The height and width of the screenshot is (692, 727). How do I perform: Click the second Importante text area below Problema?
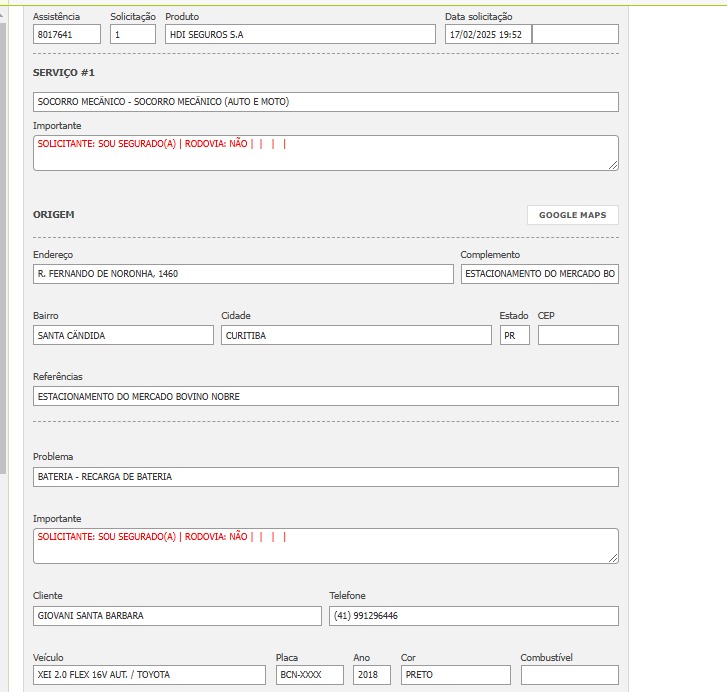[325, 546]
